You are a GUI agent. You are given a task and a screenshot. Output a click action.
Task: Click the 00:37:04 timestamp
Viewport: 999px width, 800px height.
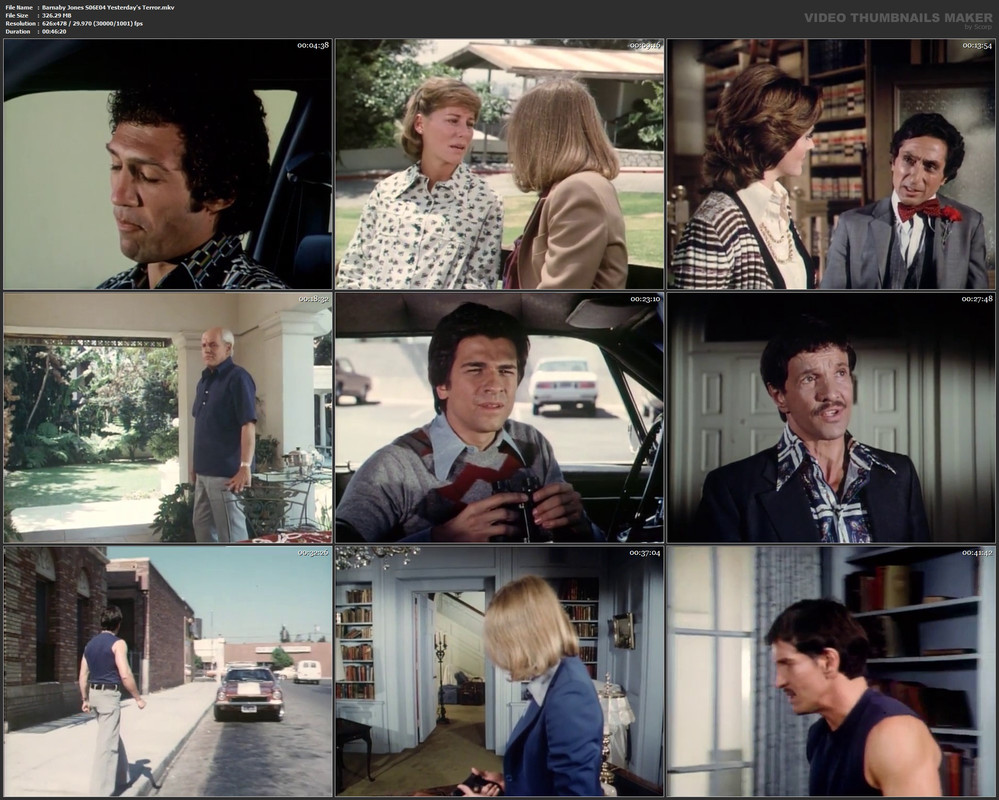click(x=645, y=552)
